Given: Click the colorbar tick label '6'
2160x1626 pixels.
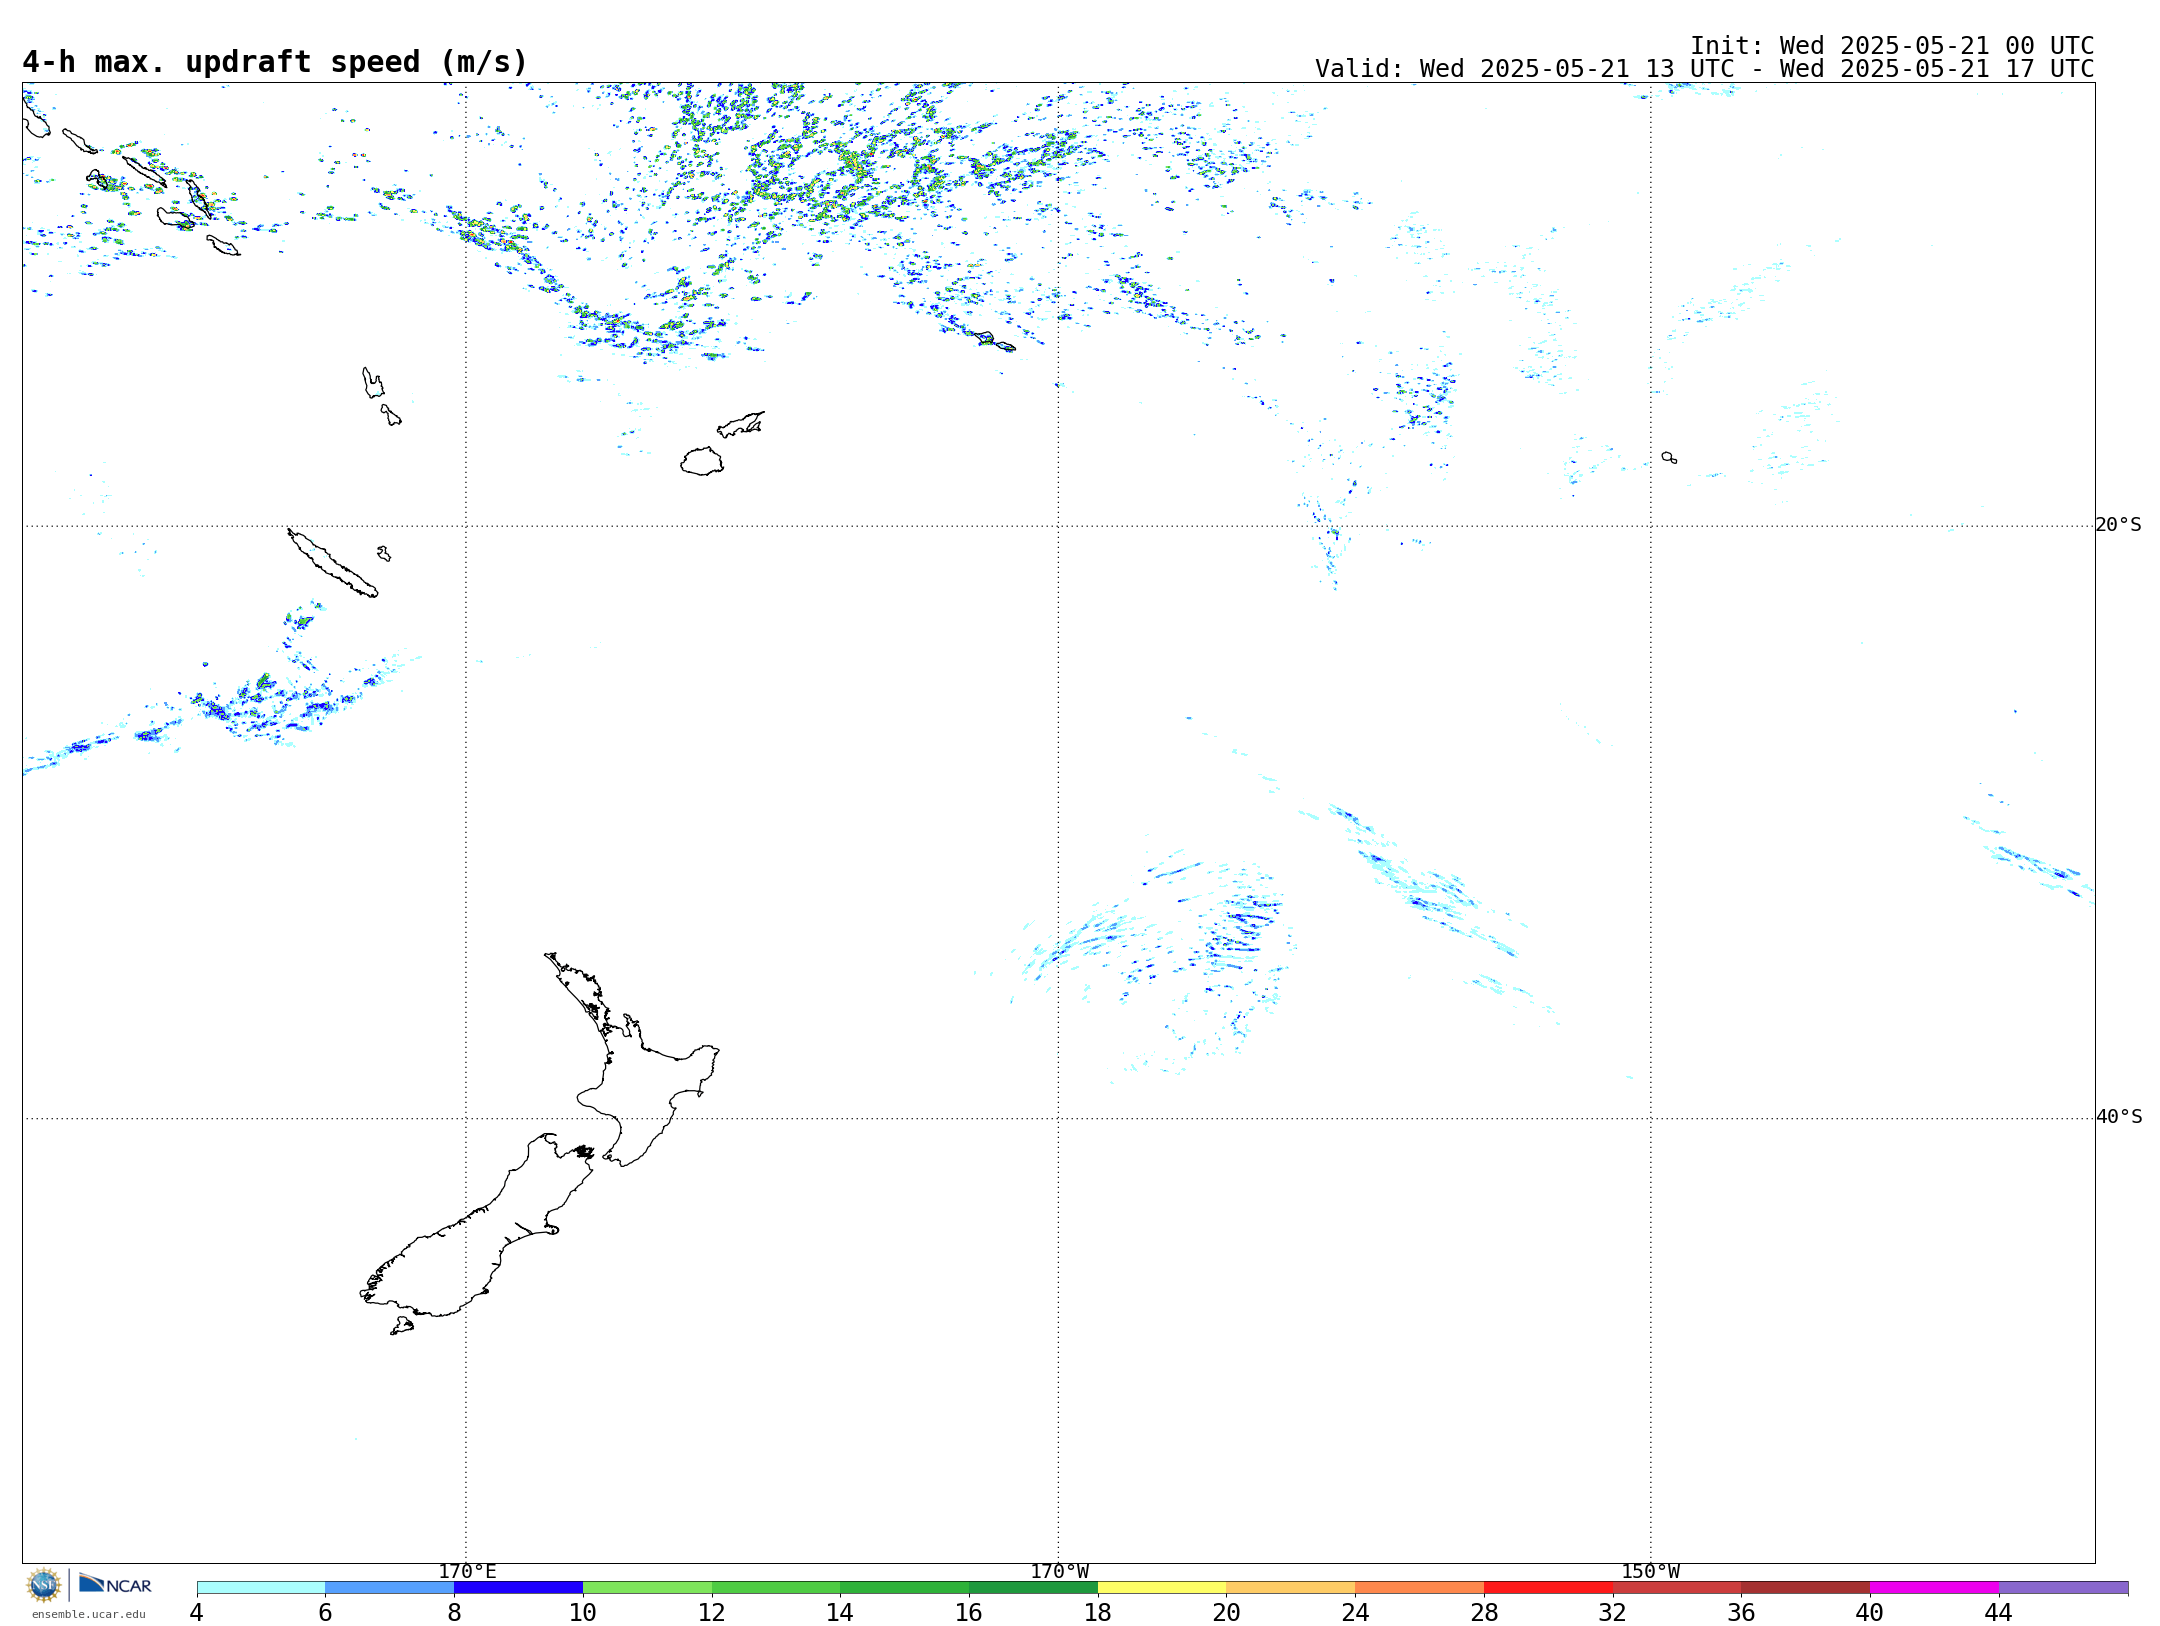Looking at the screenshot, I should click(x=325, y=1612).
